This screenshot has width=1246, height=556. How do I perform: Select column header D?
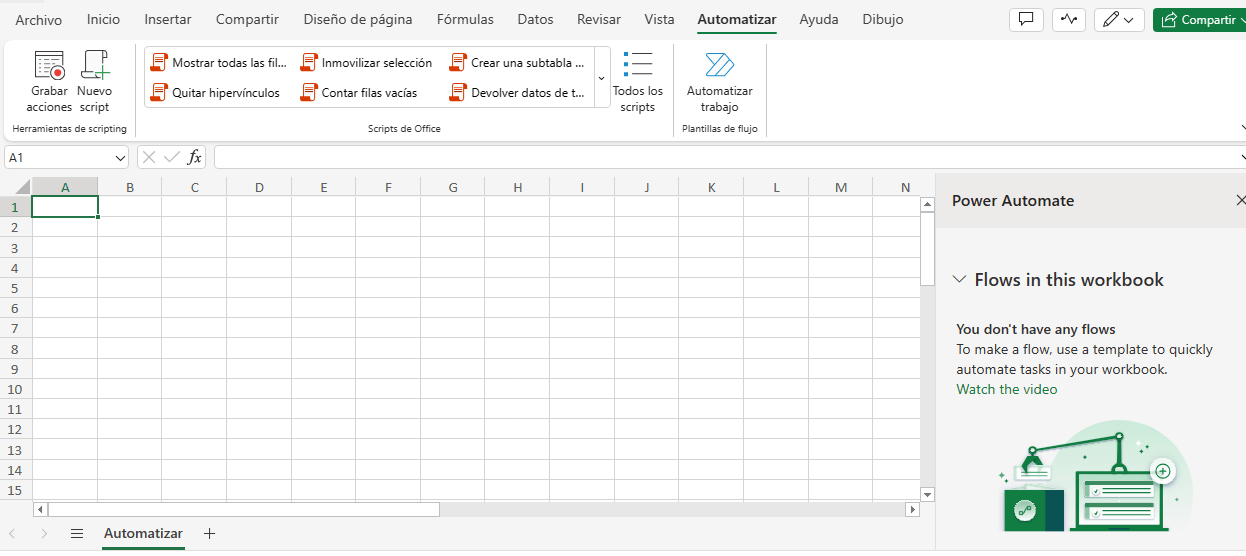pyautogui.click(x=259, y=187)
